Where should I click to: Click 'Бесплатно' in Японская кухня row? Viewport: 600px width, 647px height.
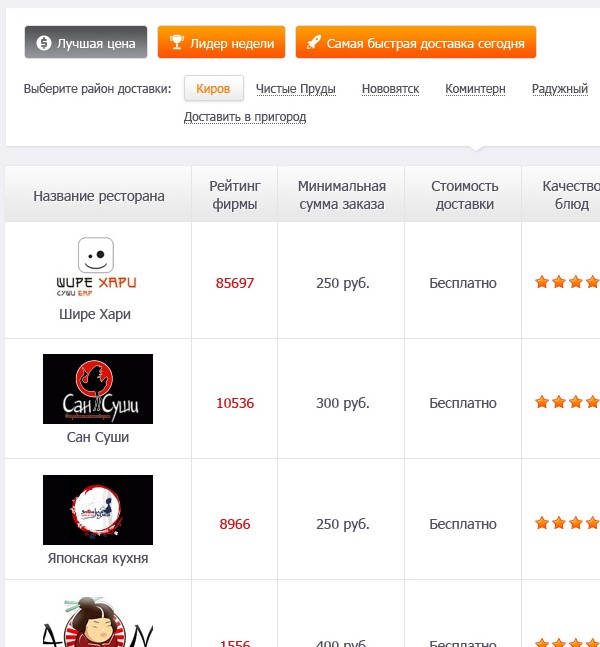pyautogui.click(x=463, y=524)
